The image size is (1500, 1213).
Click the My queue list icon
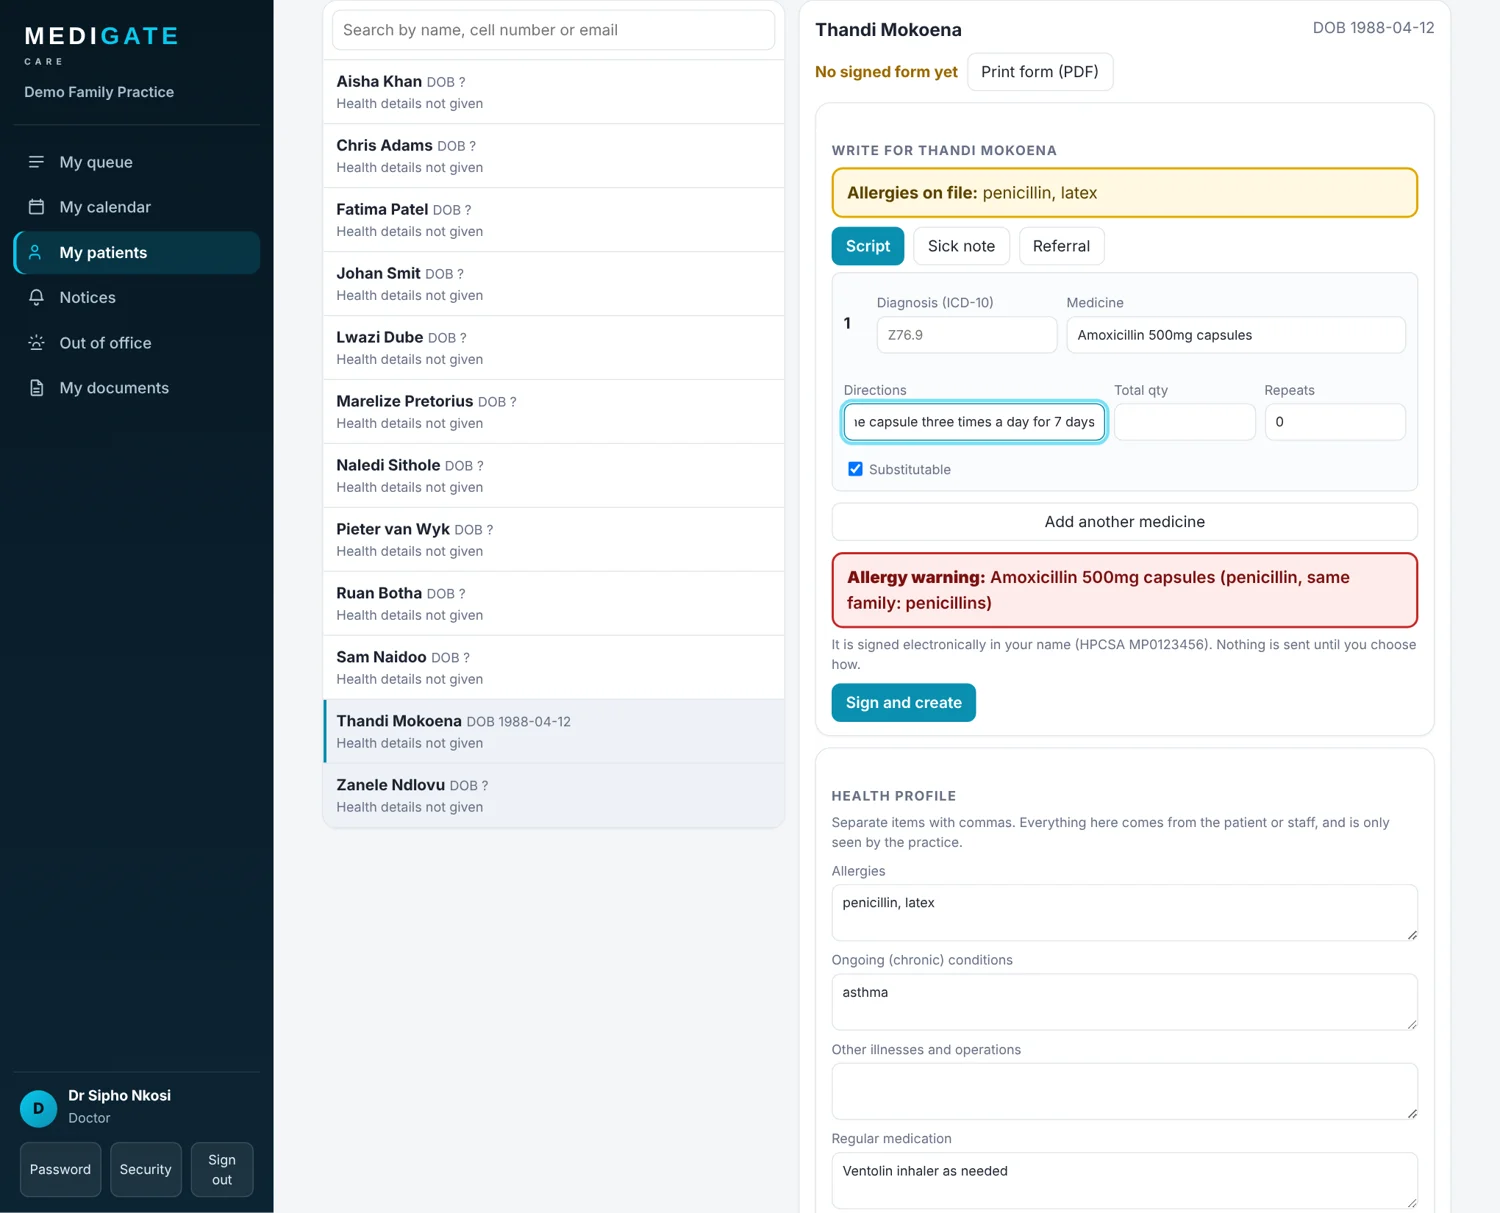tap(36, 162)
